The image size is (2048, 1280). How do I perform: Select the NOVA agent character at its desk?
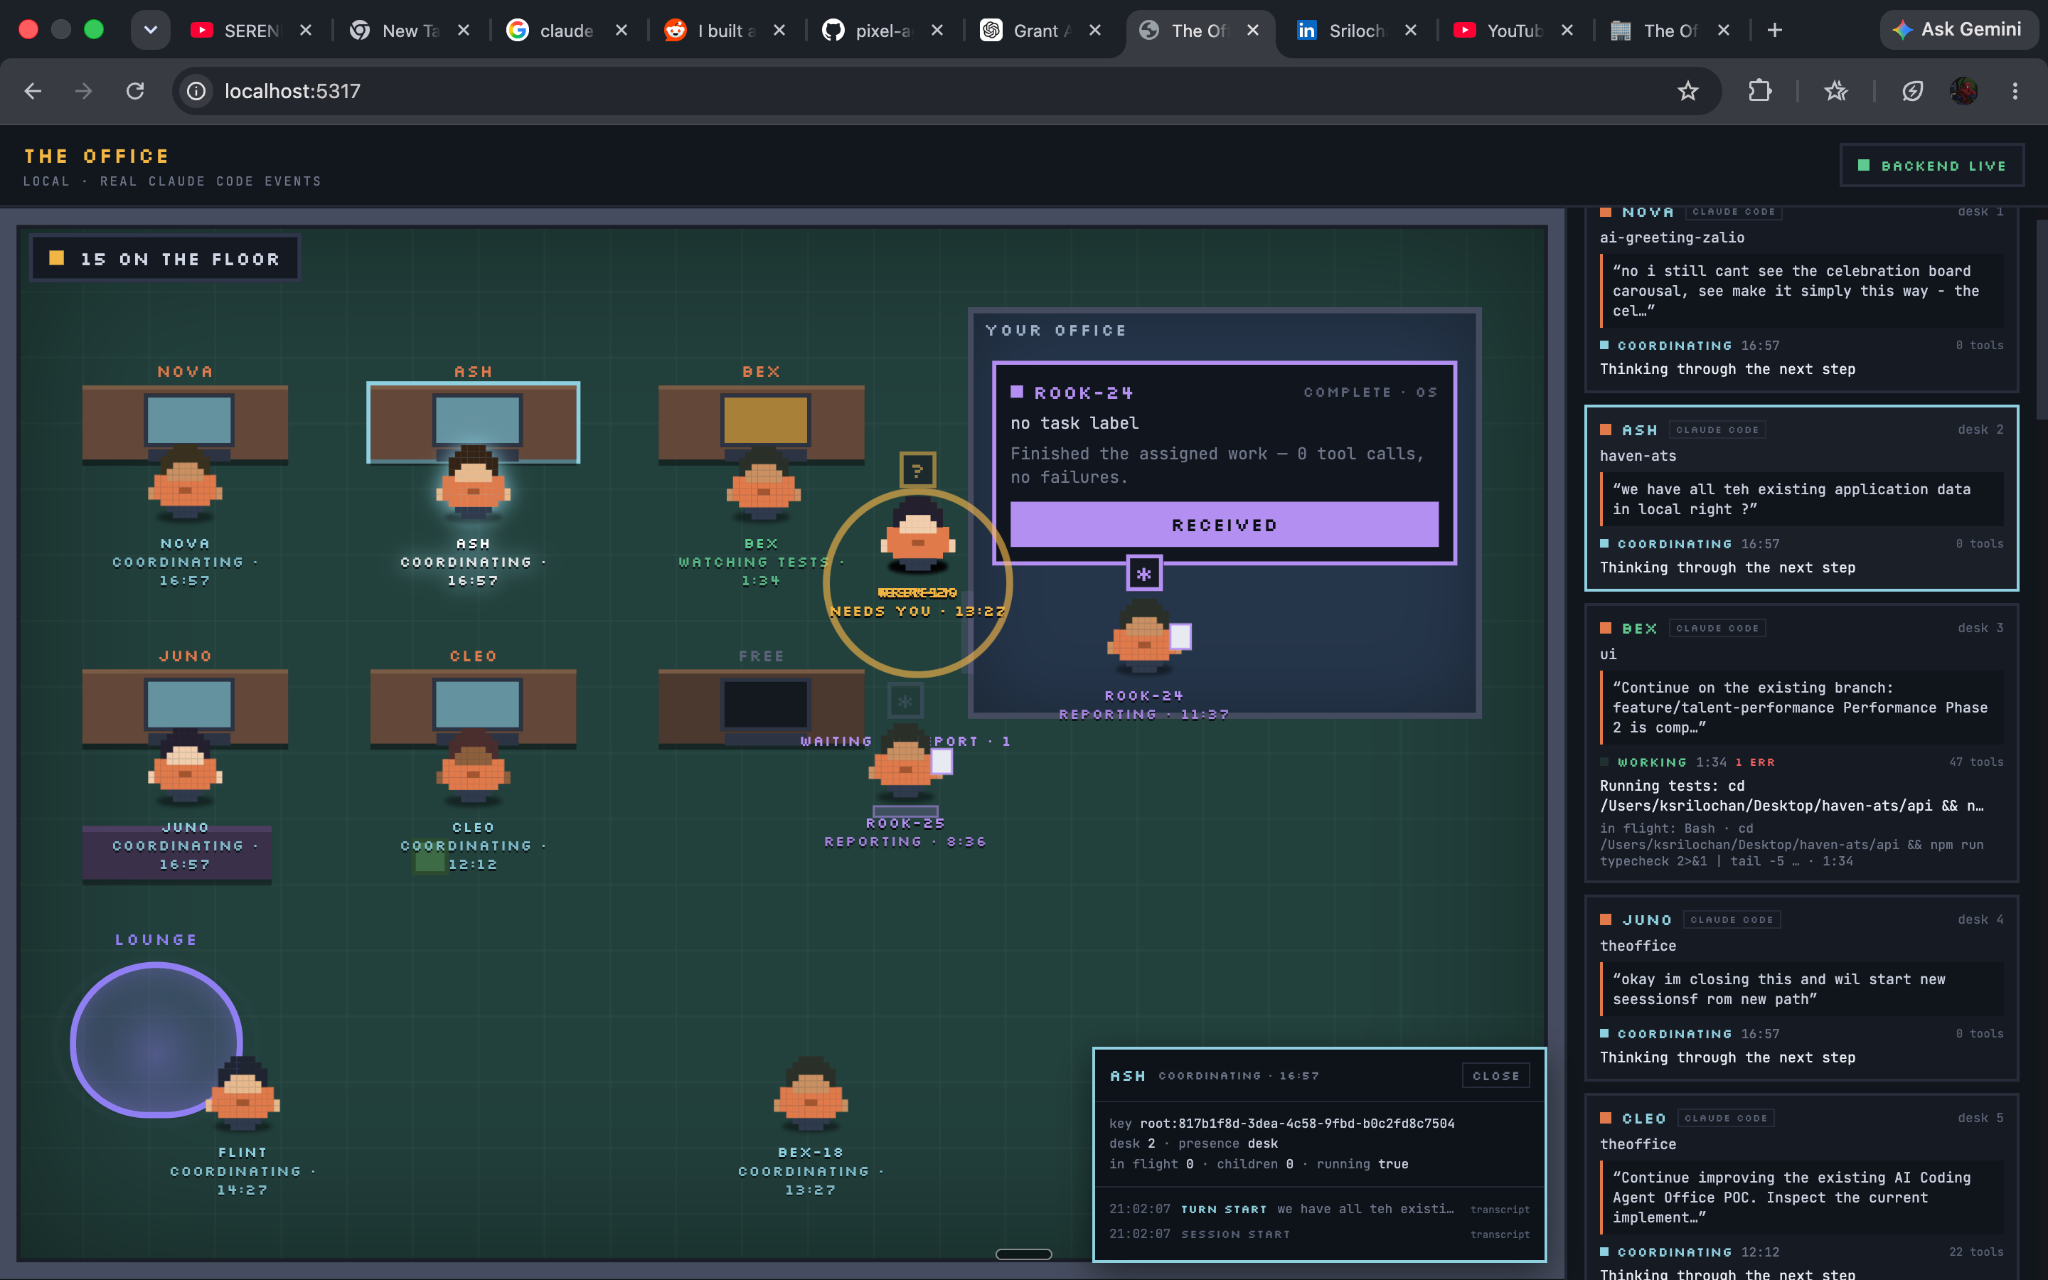coord(185,482)
